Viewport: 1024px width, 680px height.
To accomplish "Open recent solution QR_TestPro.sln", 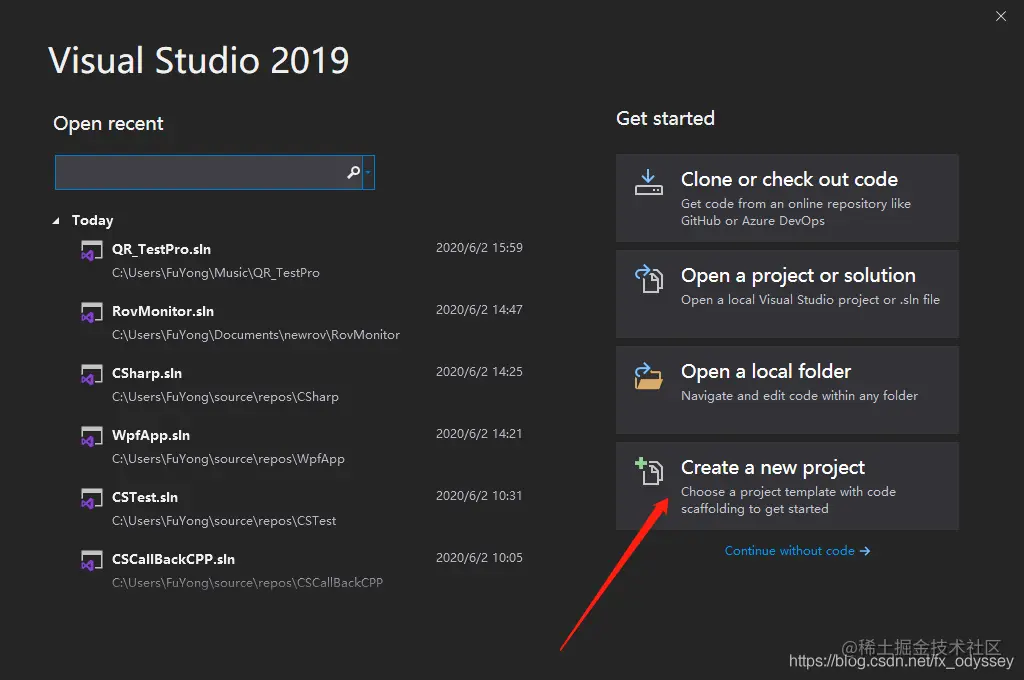I will pyautogui.click(x=161, y=249).
